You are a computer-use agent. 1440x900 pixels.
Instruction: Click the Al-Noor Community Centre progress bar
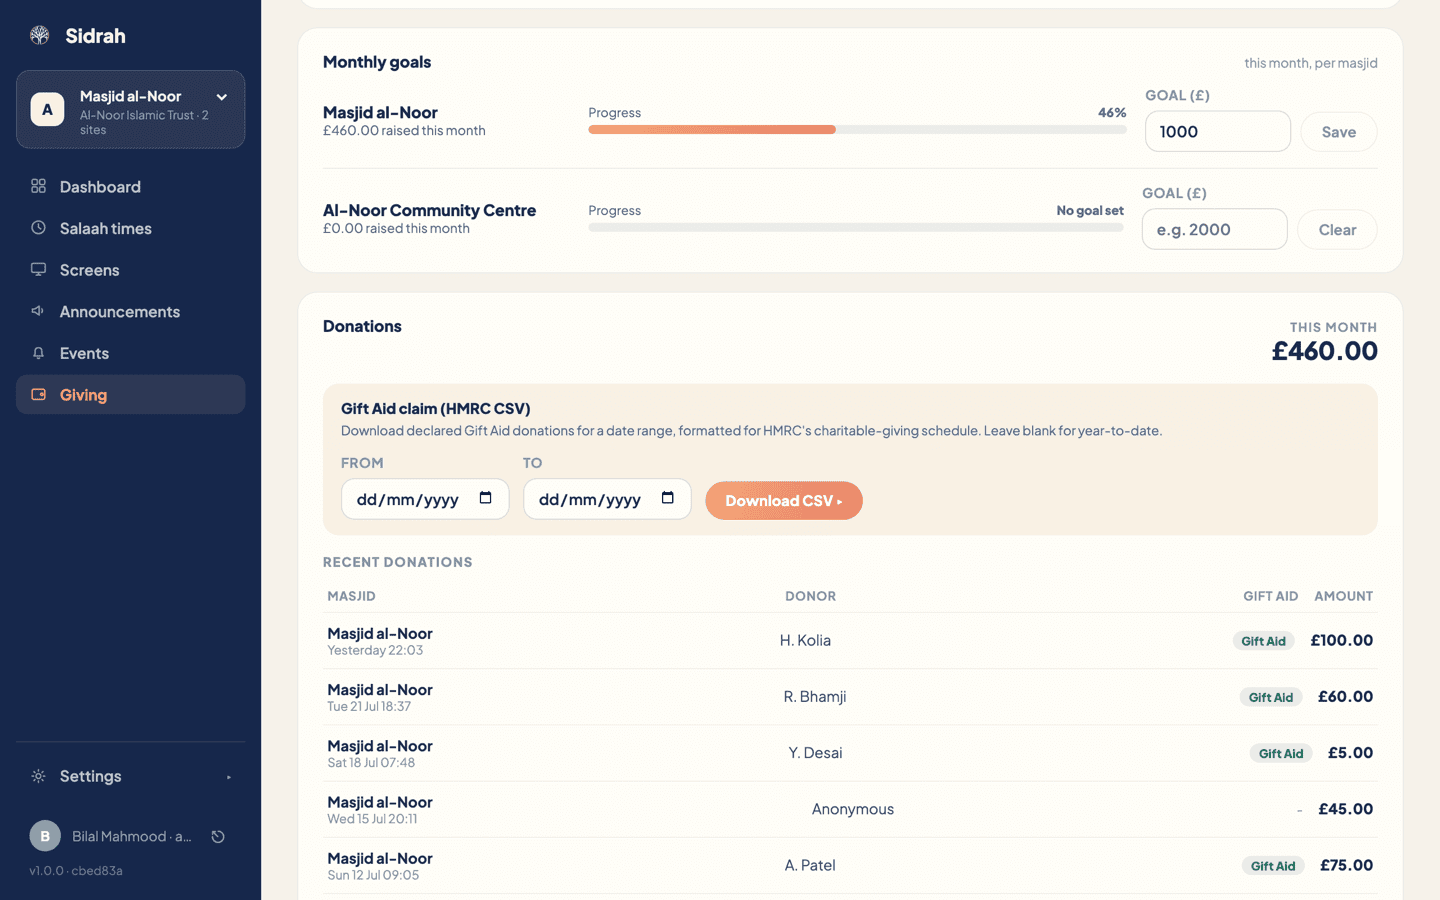coord(856,227)
